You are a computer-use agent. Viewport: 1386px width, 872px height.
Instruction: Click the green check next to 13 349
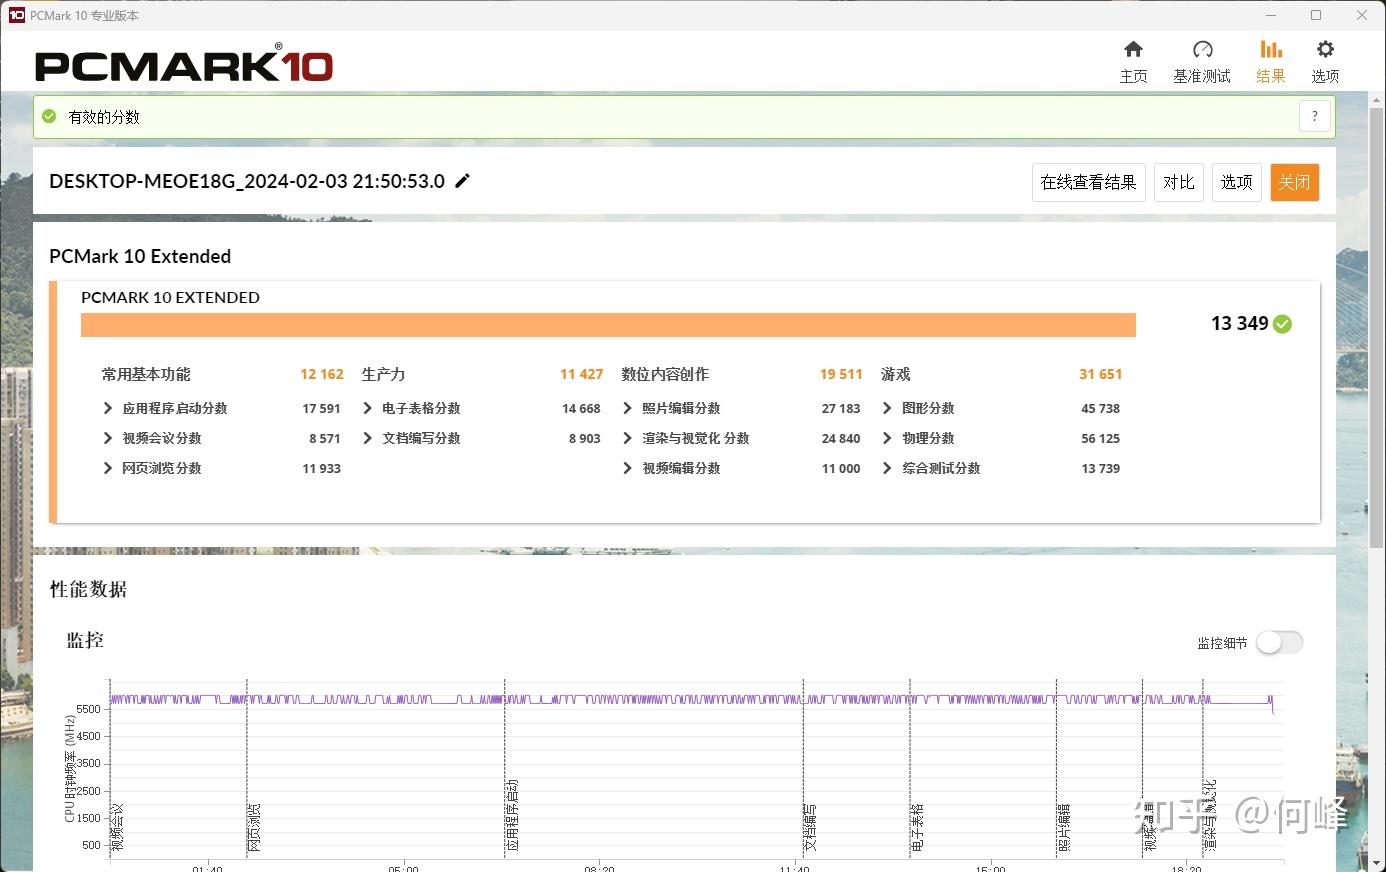coord(1283,324)
